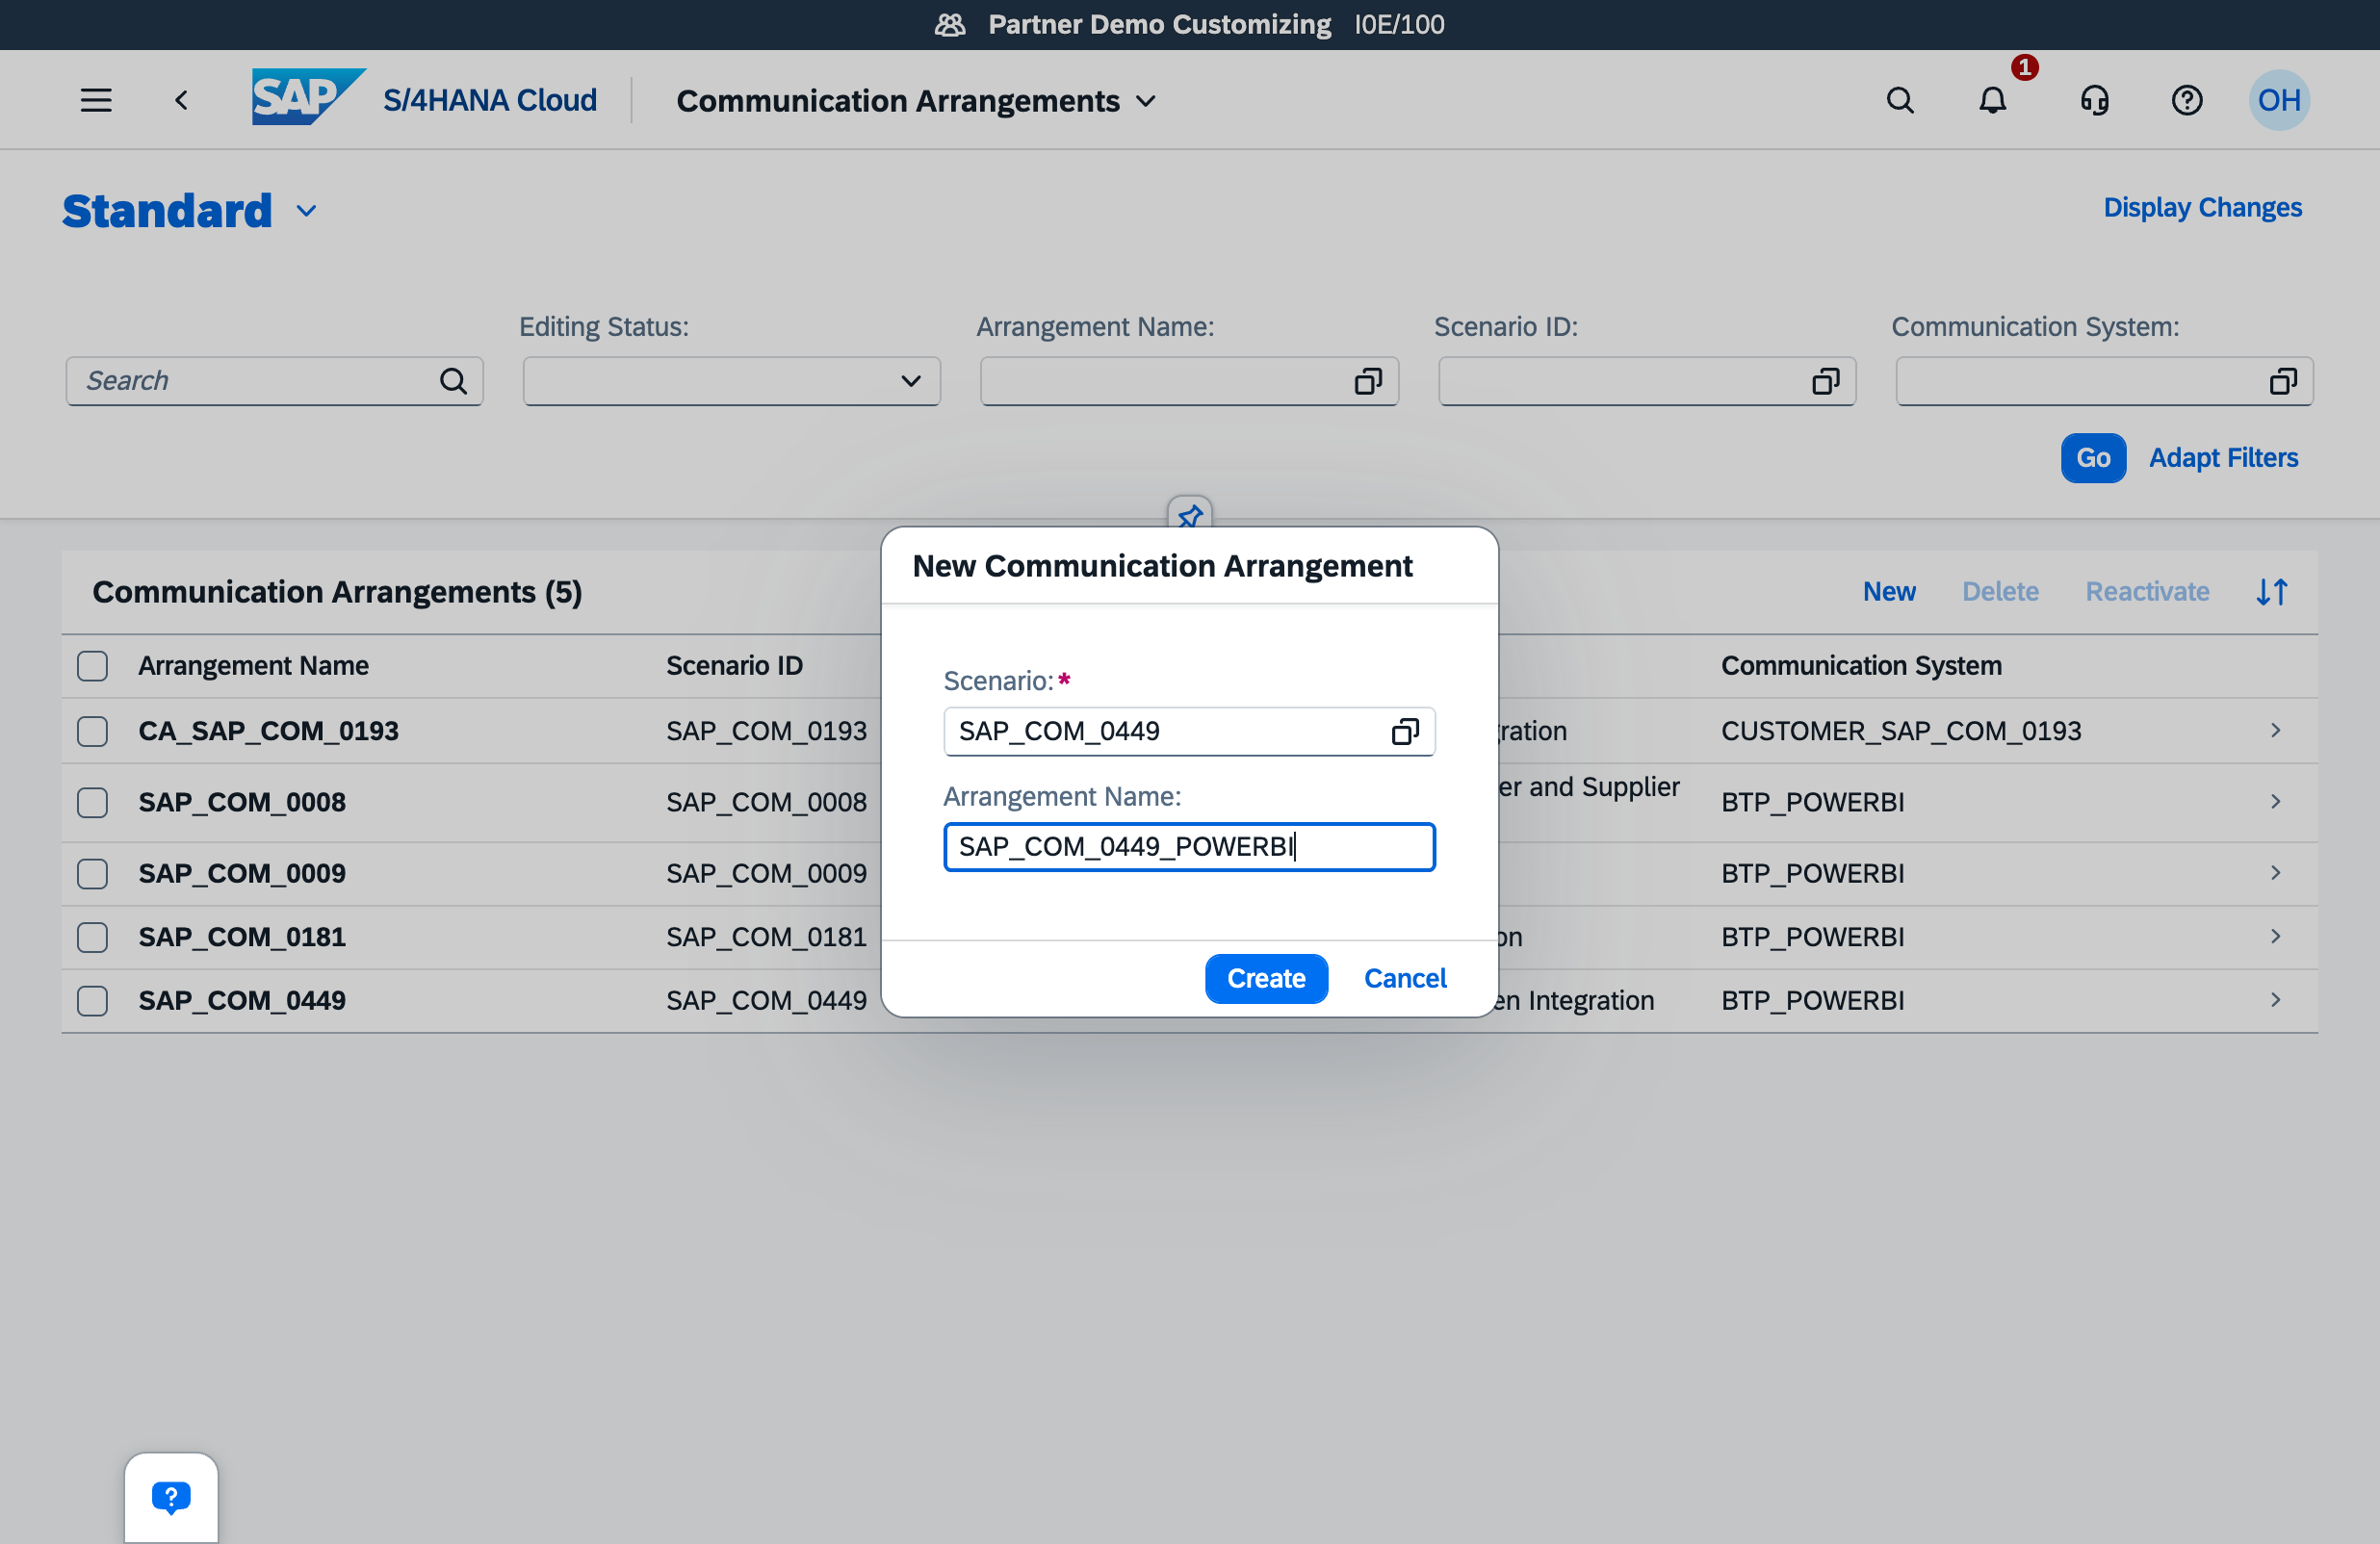Select the SAP_COM_0008 row checkbox

(93, 803)
